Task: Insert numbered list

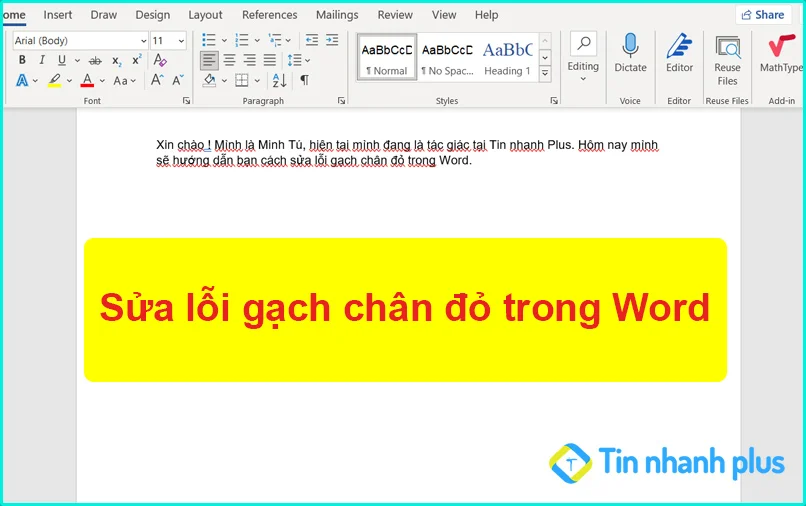Action: click(x=242, y=40)
